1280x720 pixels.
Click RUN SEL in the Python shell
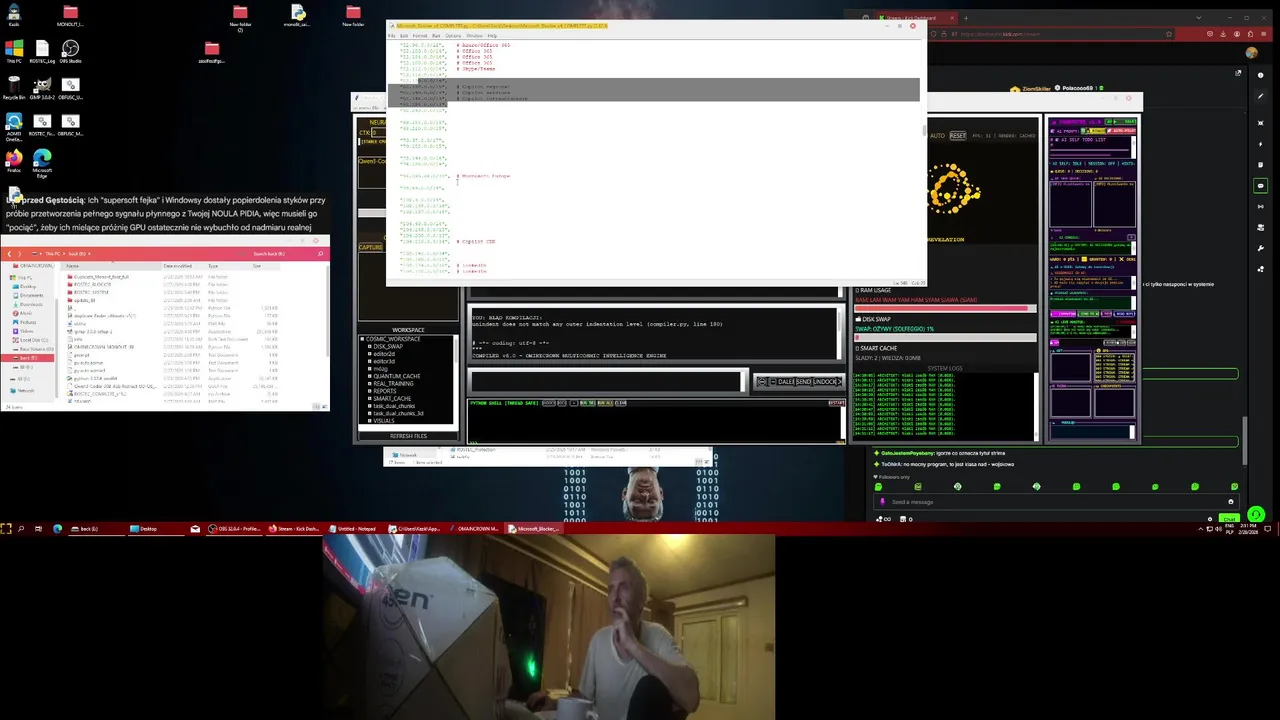(587, 403)
